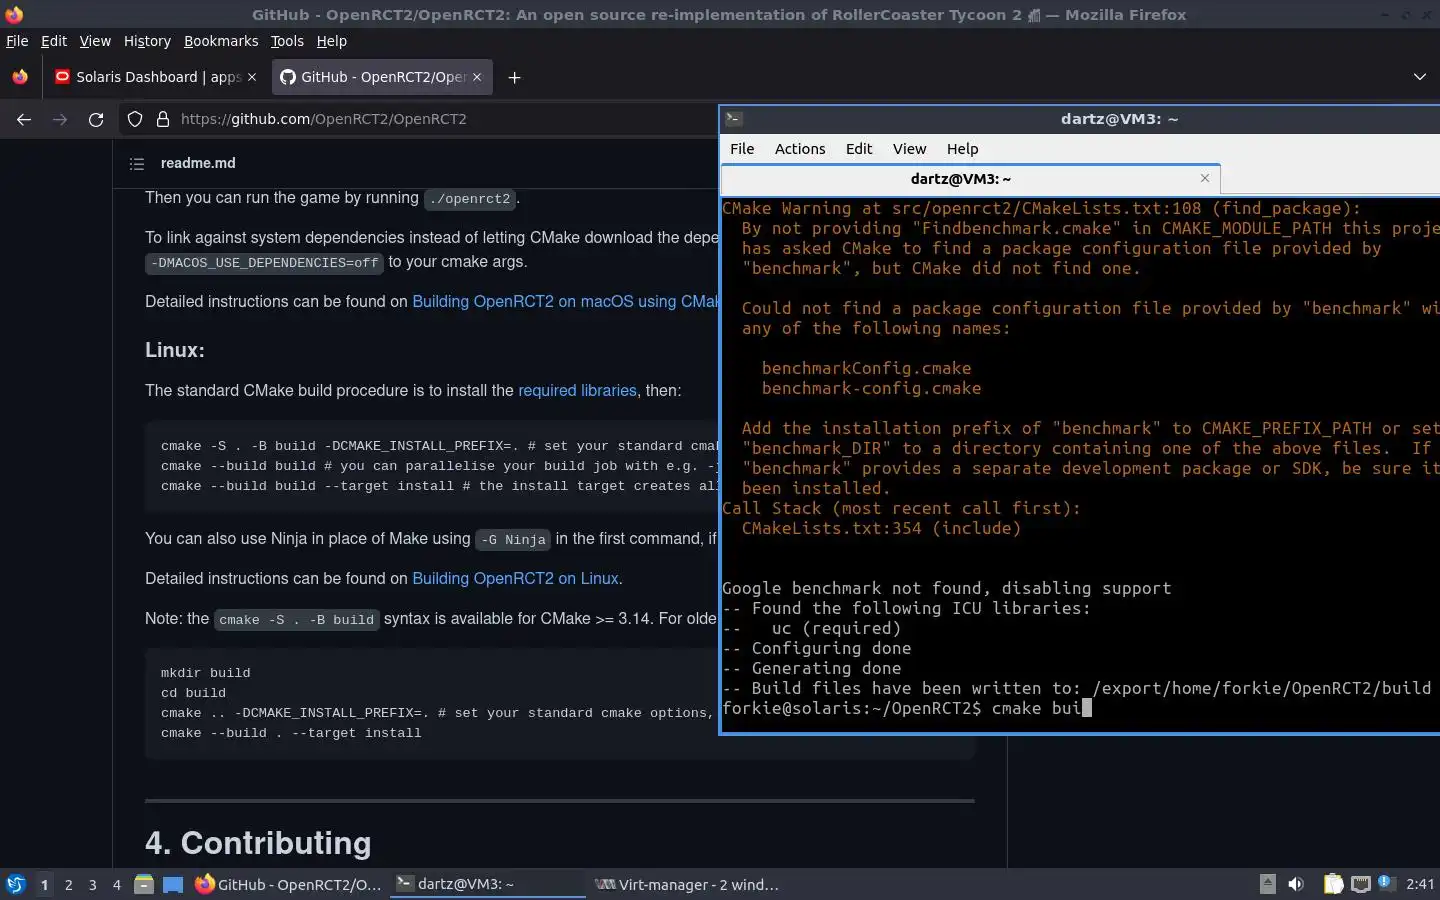Open Firefox Help menu

pos(332,41)
